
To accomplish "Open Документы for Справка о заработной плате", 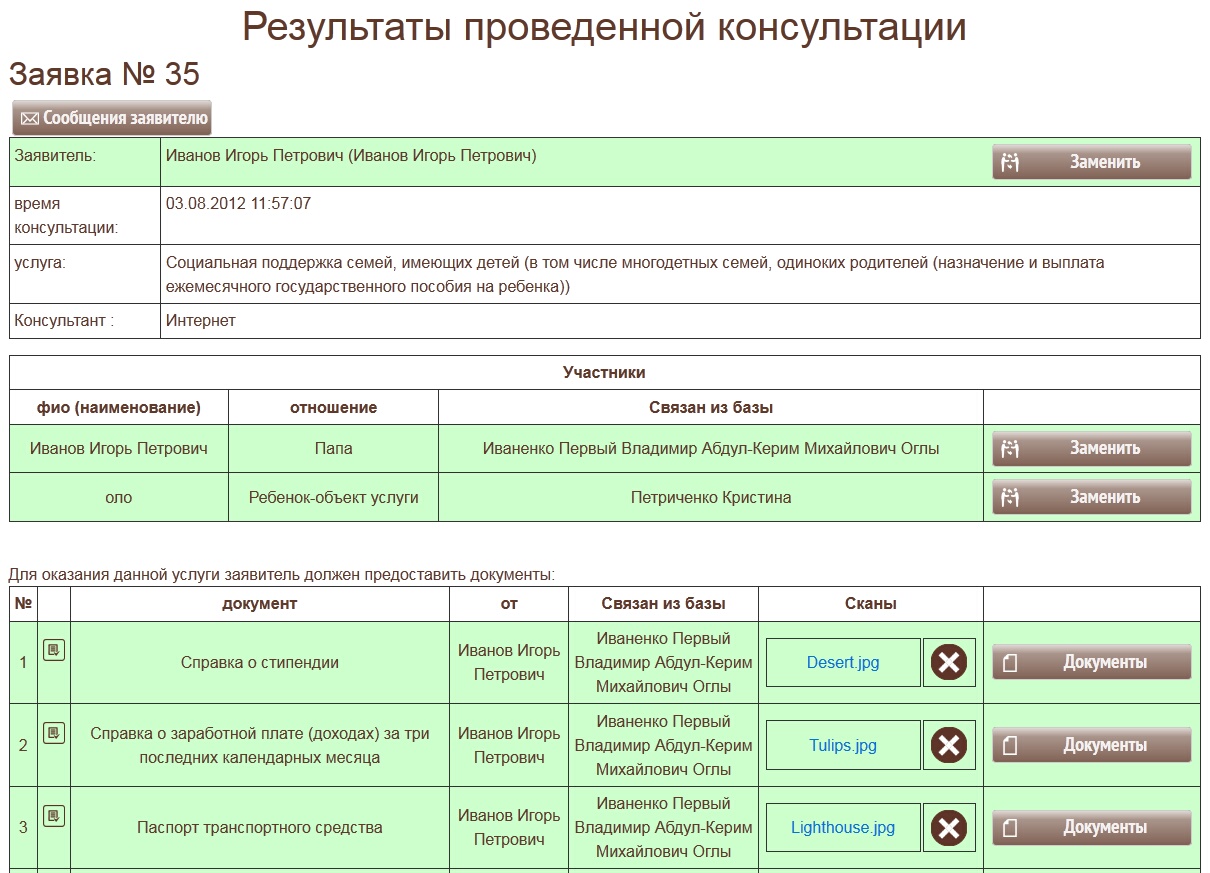I will point(1091,745).
